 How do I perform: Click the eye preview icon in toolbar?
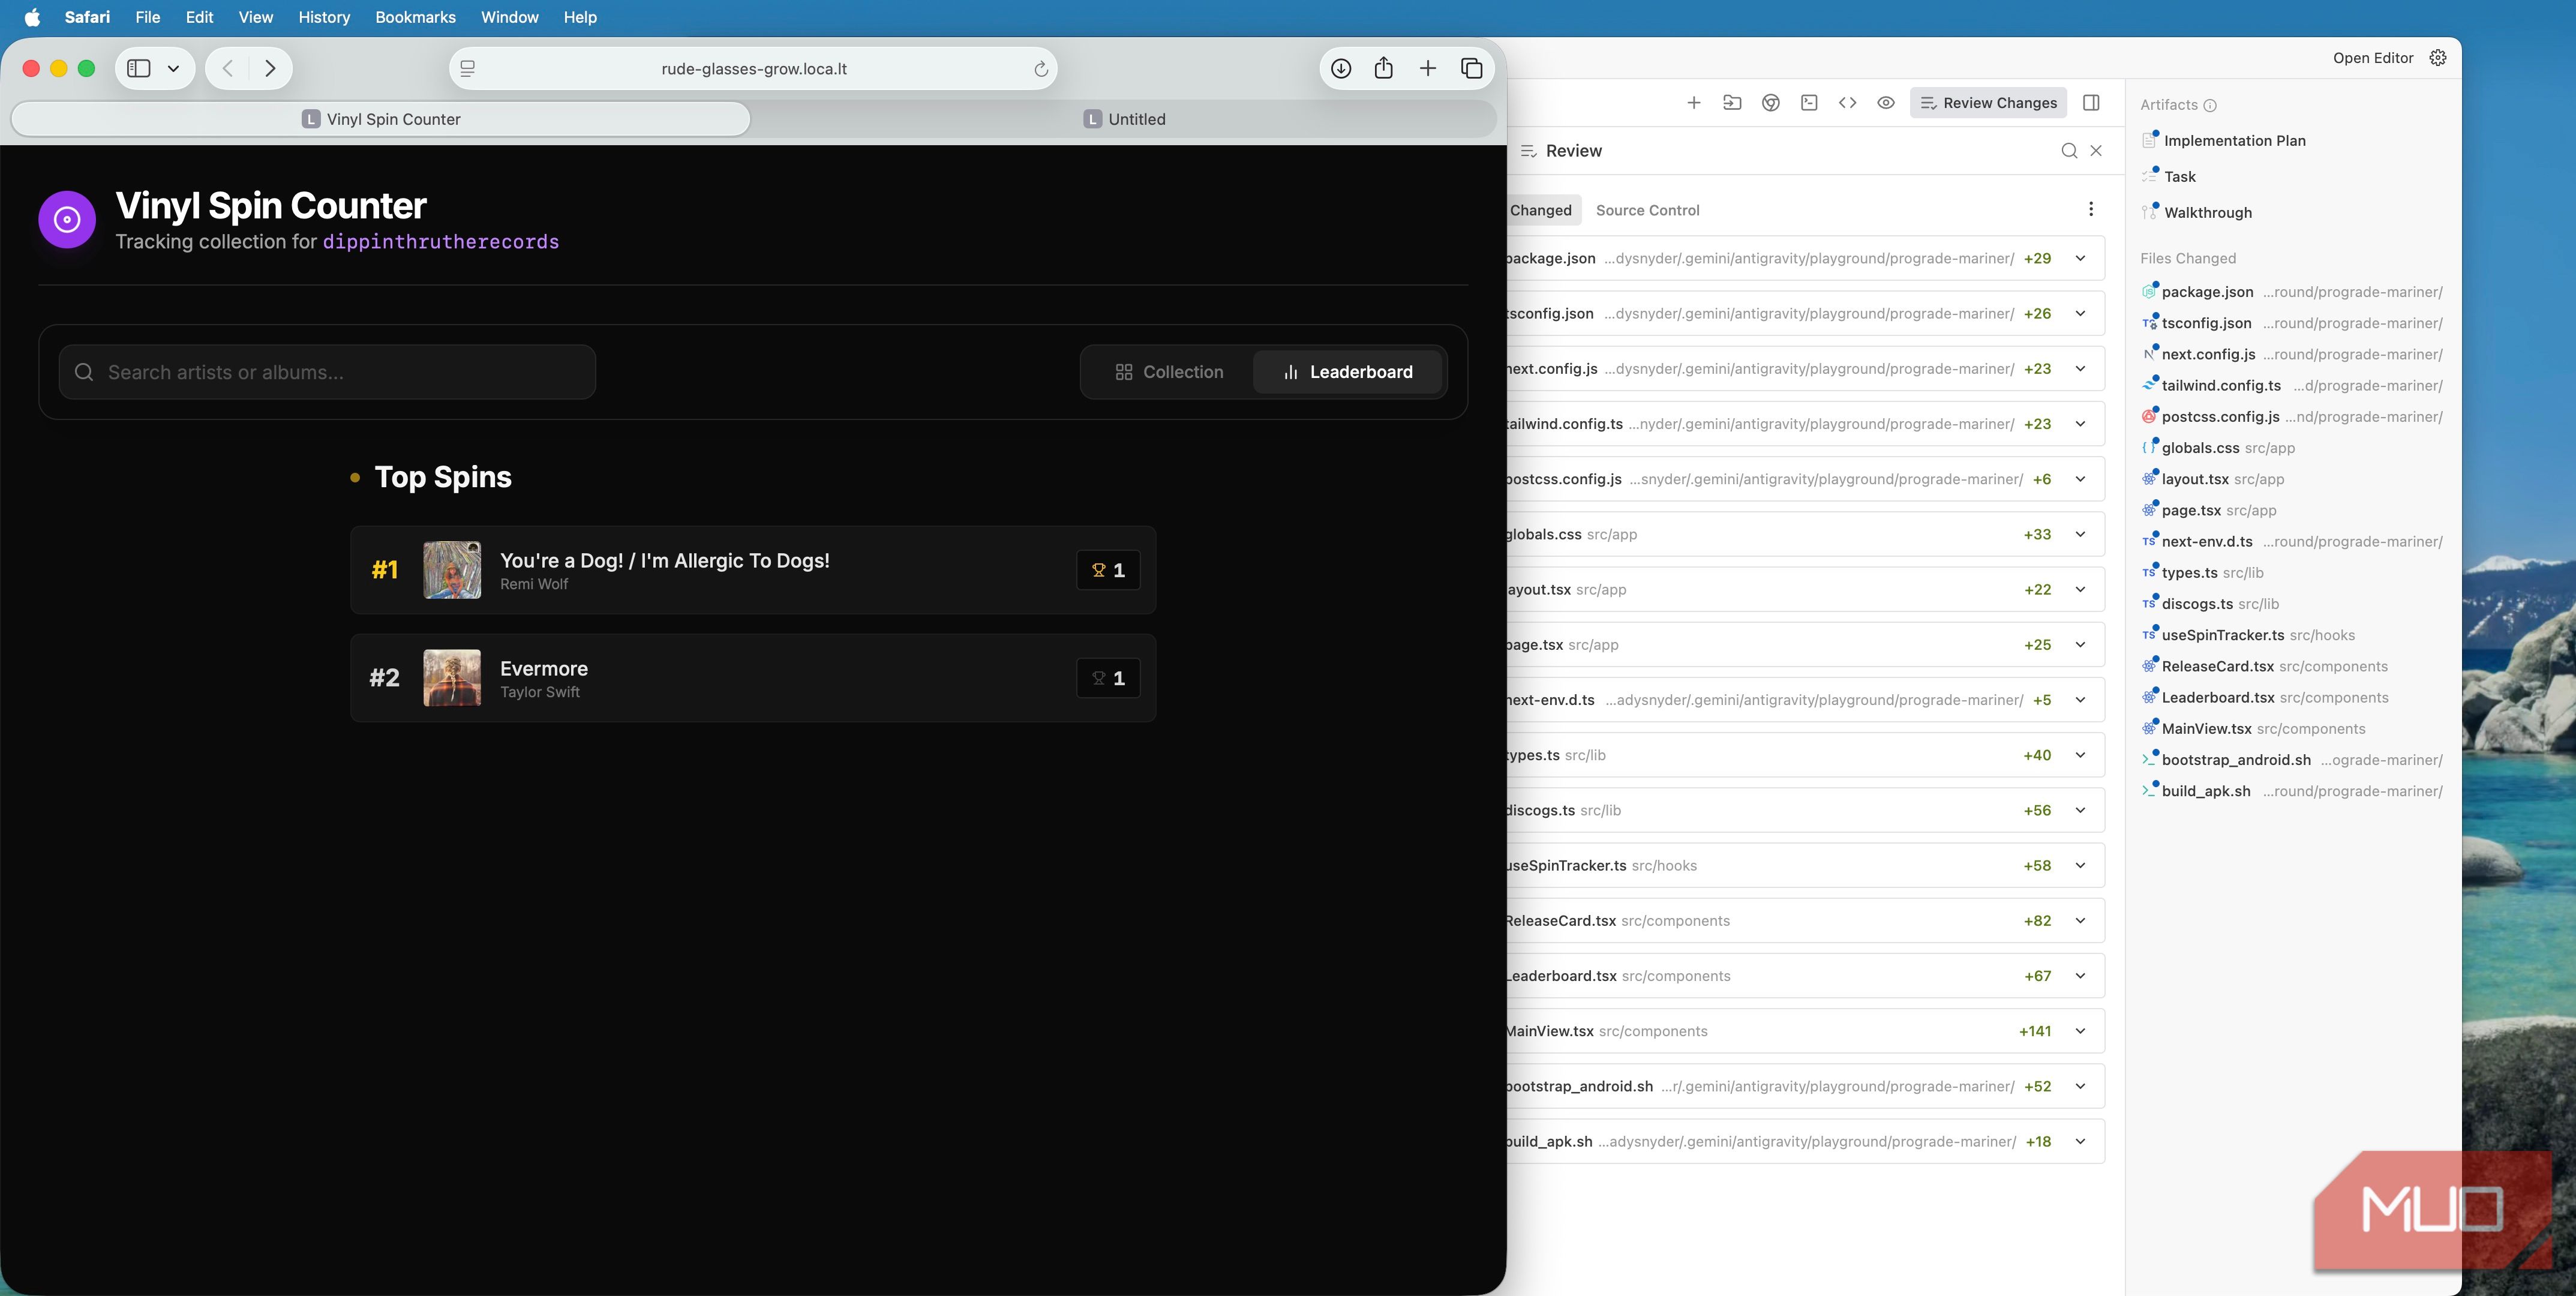[x=1885, y=103]
